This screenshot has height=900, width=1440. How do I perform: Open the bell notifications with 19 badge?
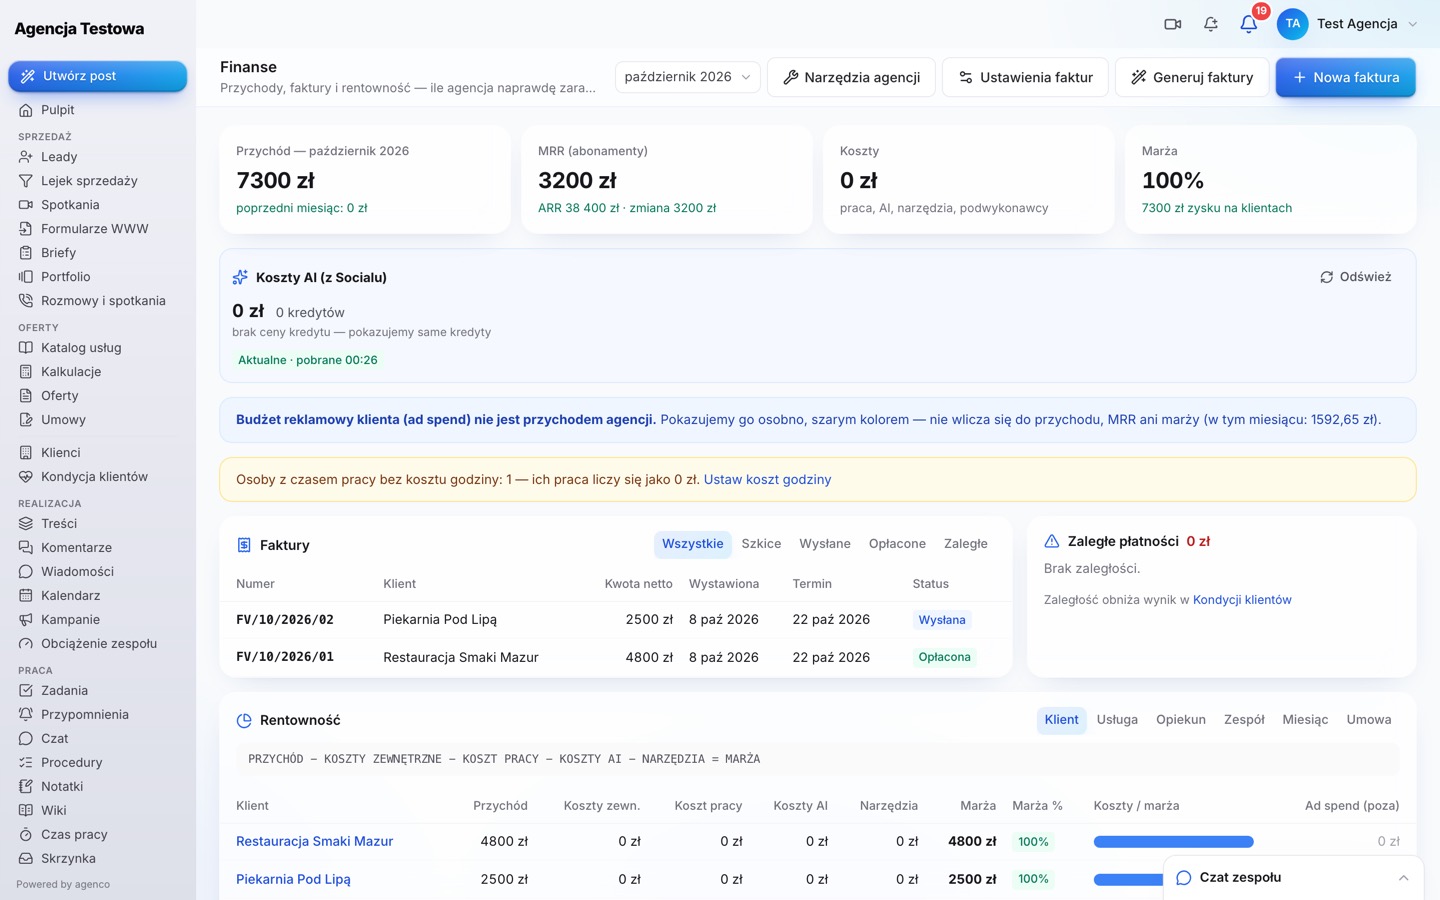coord(1249,24)
